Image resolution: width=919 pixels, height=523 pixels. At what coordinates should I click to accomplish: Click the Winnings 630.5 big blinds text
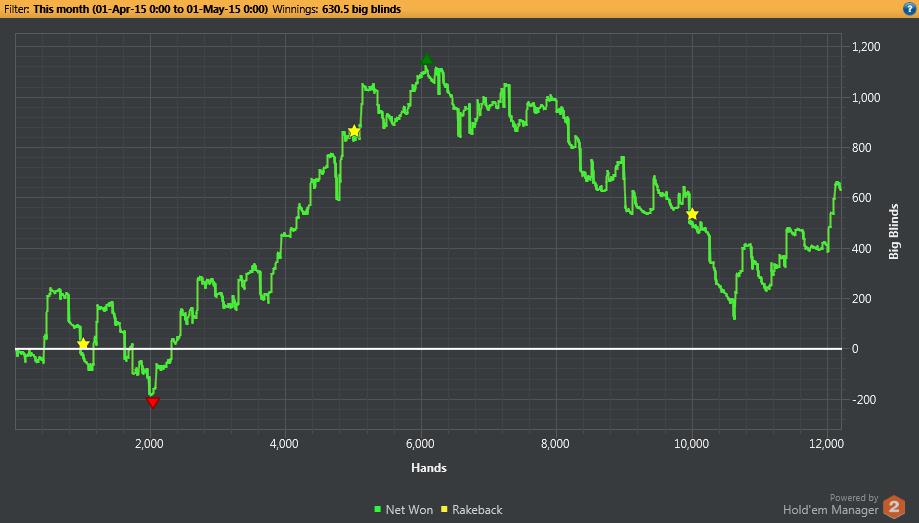tap(337, 9)
